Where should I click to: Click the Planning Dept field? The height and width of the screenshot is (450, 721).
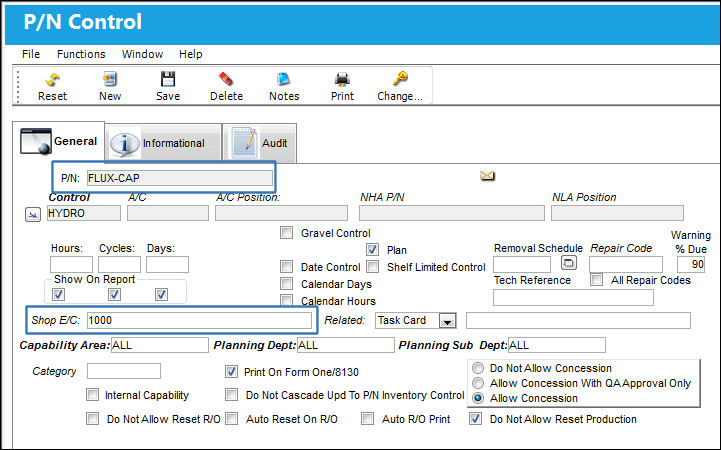click(x=346, y=345)
